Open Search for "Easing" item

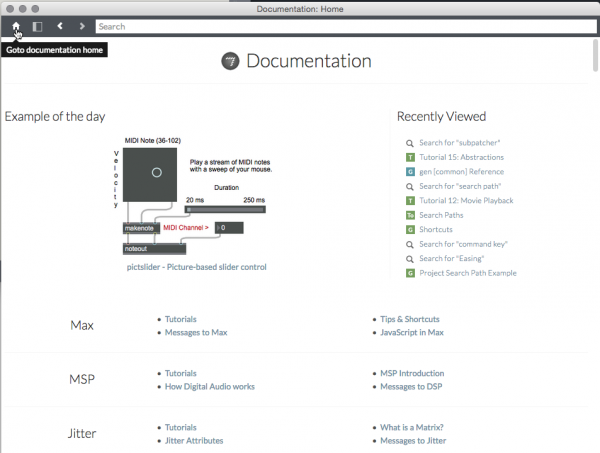pos(452,259)
